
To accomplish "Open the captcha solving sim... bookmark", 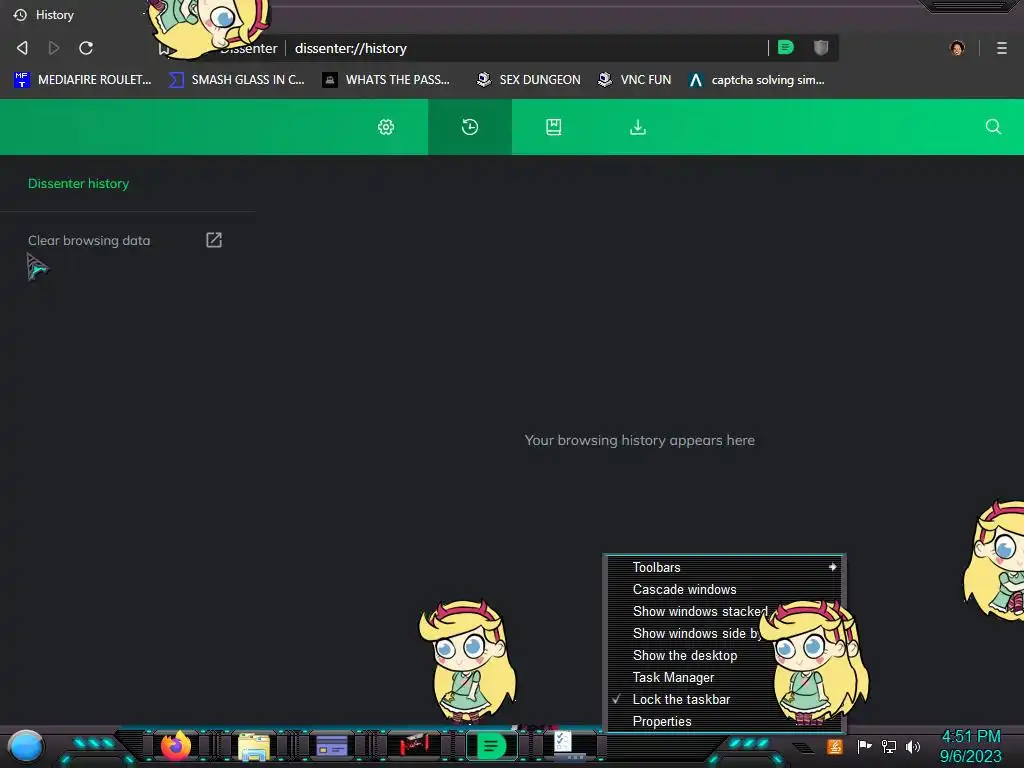I will tap(757, 80).
